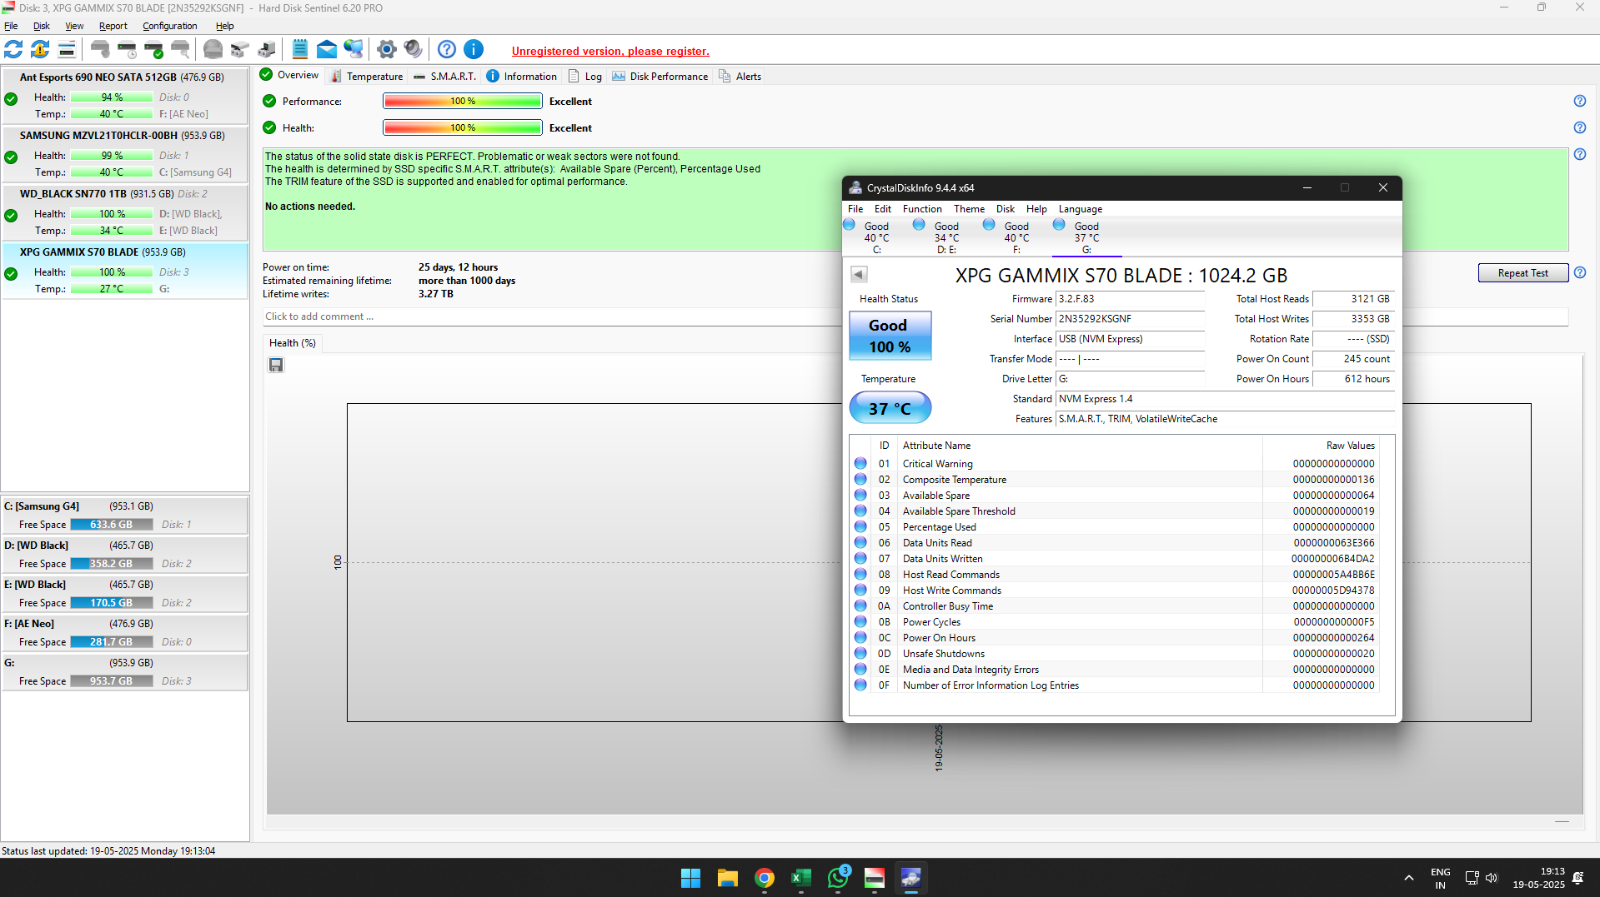Open Configuration menu in Hard Disk Sentinel
Viewport: 1600px width, 897px height.
(170, 26)
